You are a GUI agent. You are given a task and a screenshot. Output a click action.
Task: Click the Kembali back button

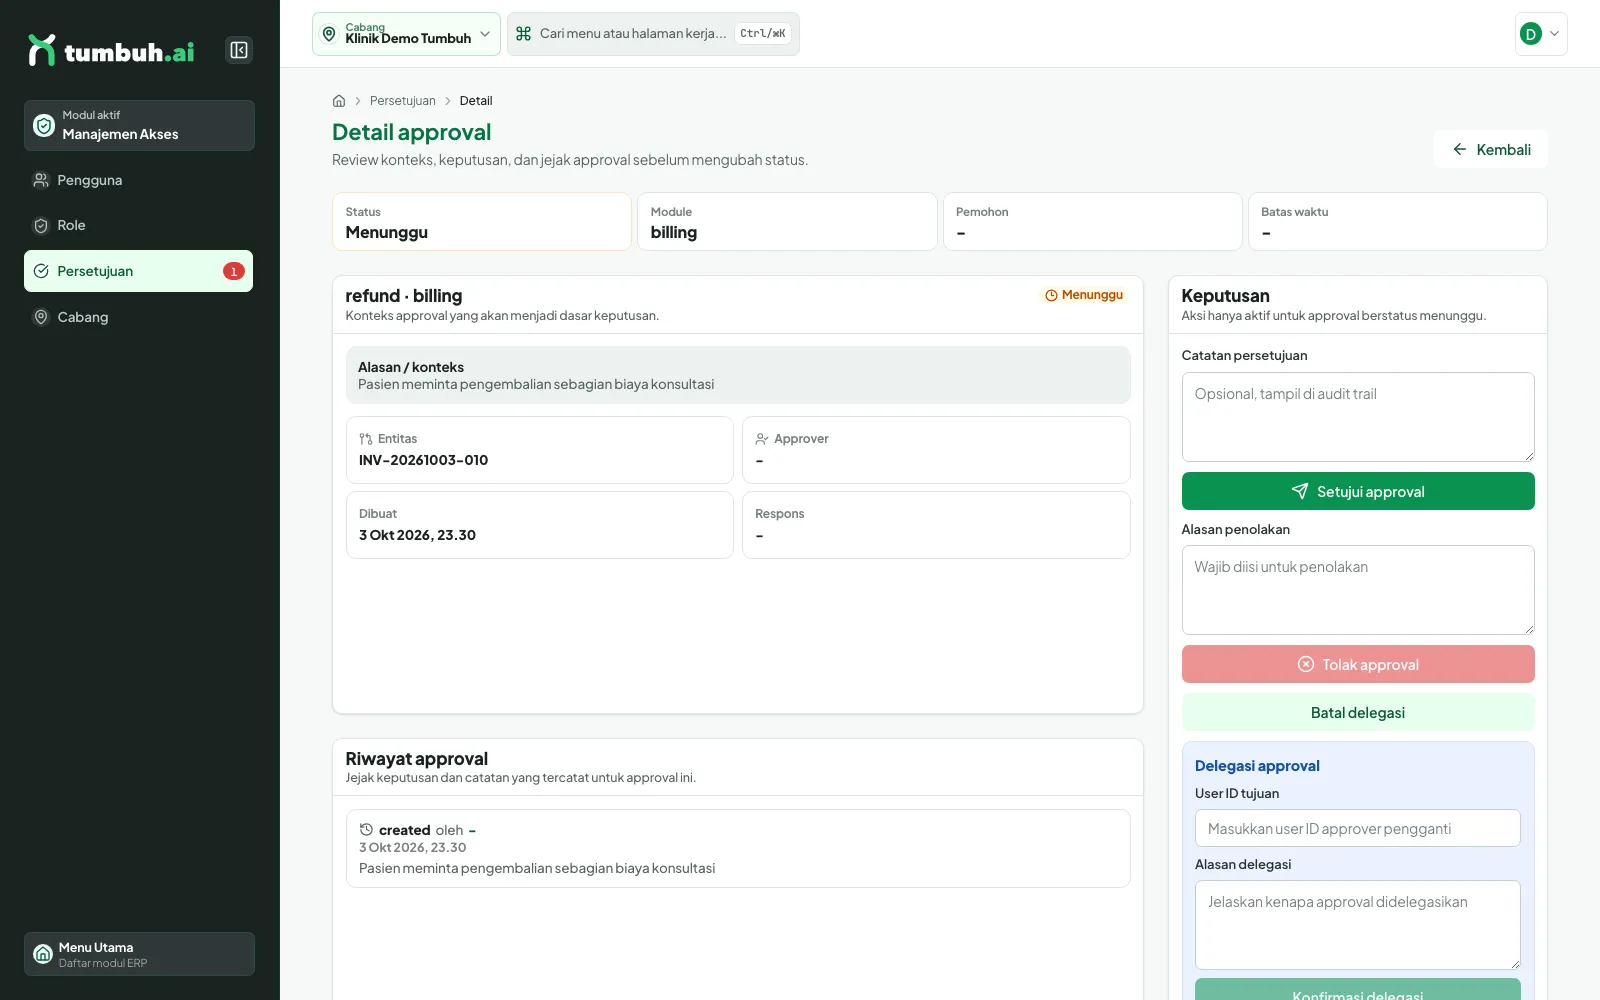click(x=1491, y=149)
